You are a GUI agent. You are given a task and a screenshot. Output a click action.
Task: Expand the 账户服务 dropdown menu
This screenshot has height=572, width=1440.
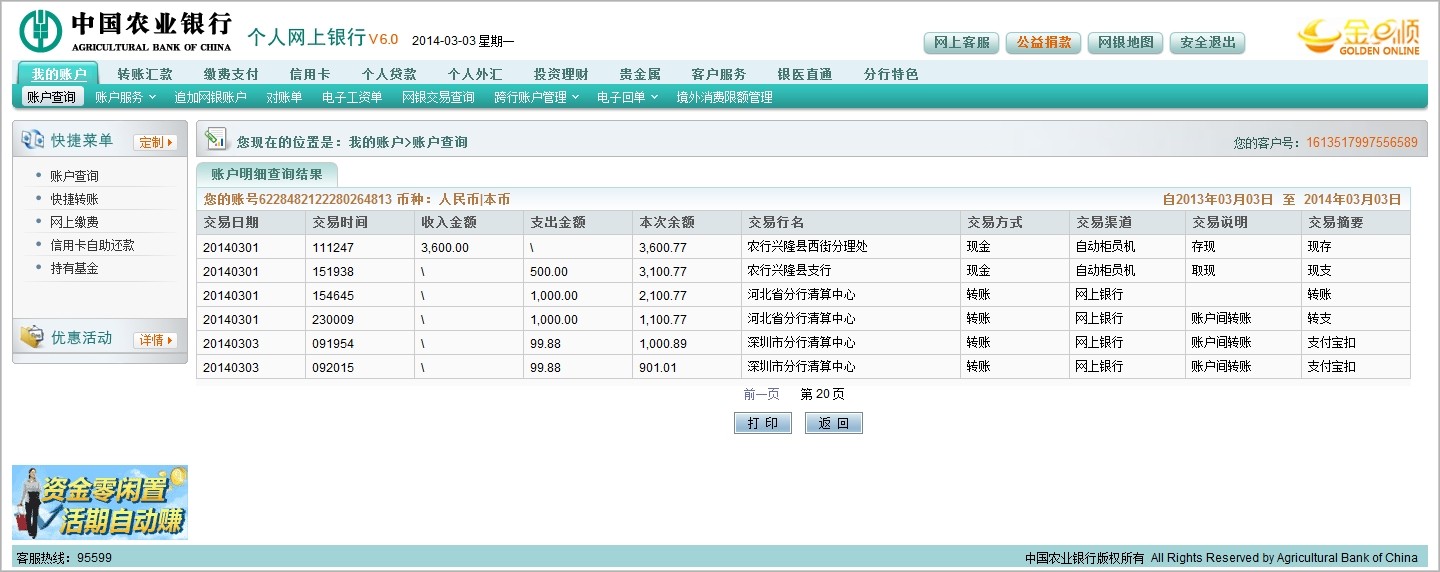[125, 97]
